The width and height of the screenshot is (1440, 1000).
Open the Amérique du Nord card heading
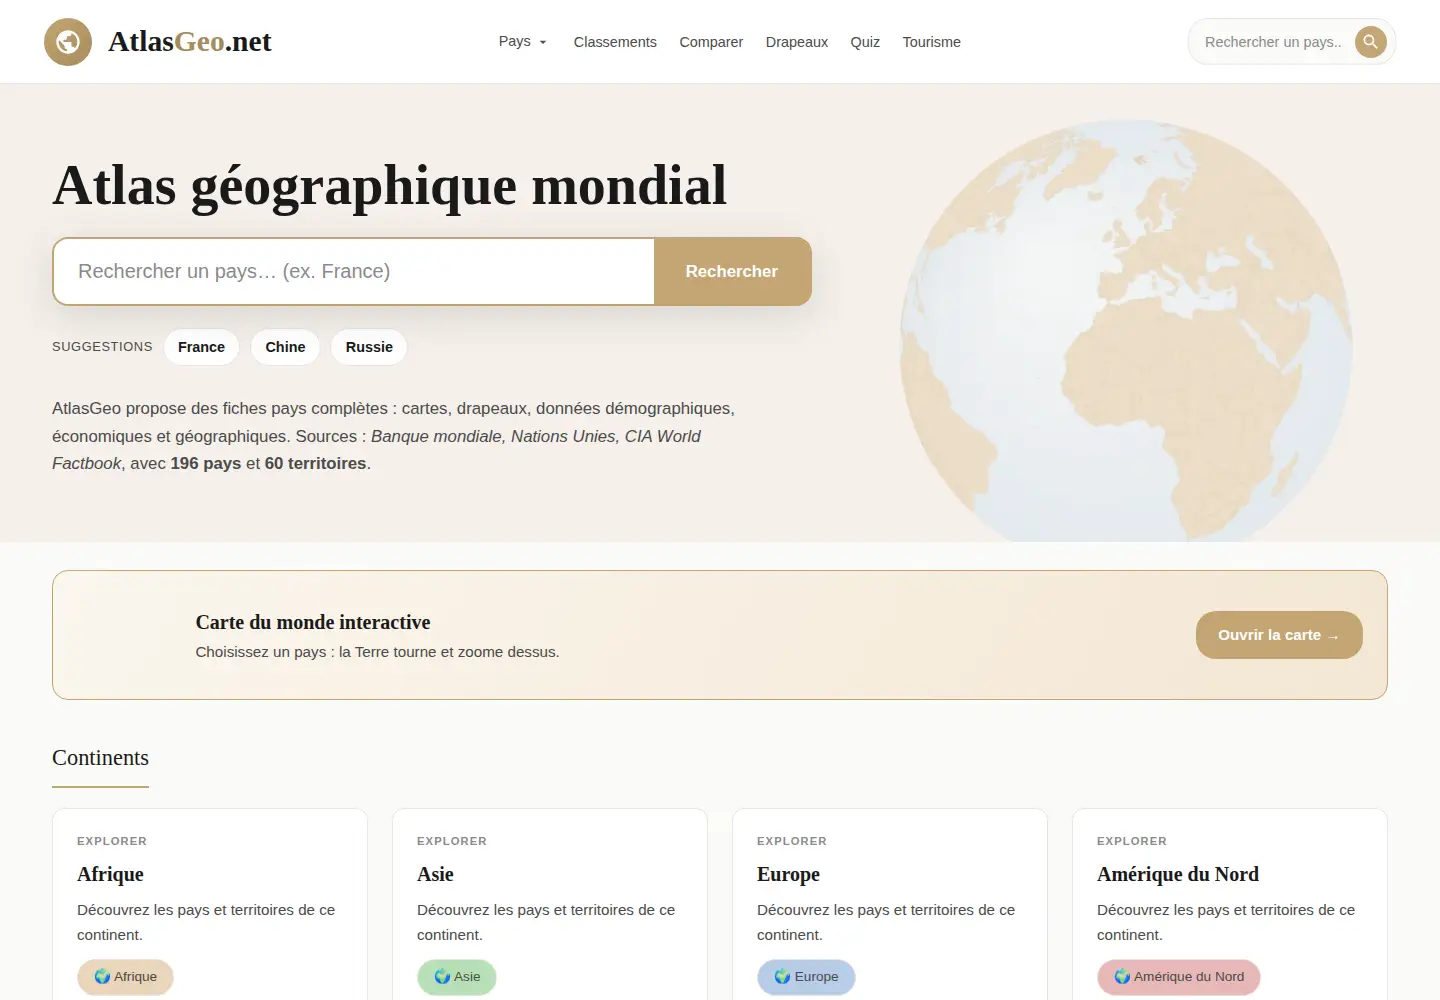tap(1178, 874)
